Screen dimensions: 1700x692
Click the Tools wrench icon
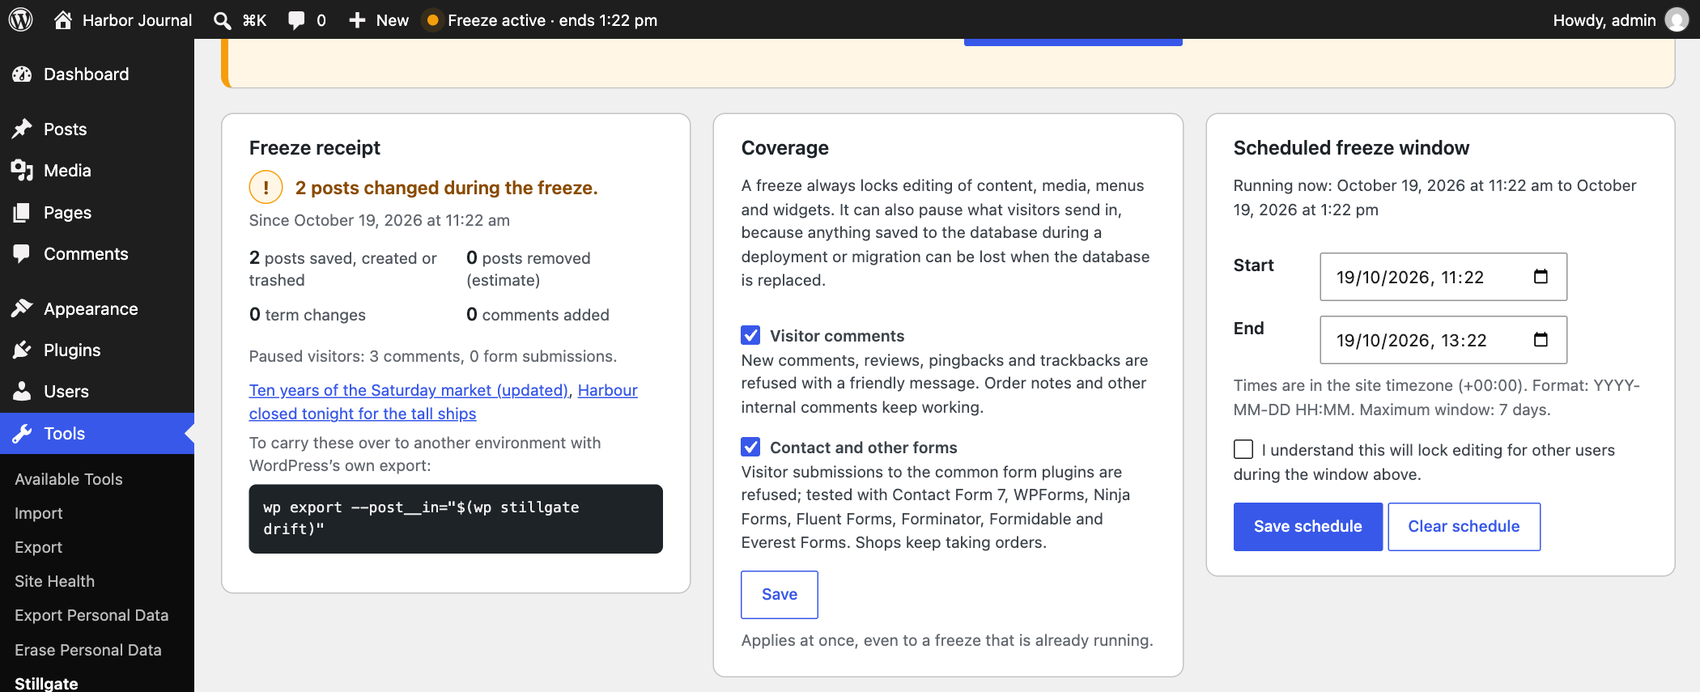tap(22, 433)
